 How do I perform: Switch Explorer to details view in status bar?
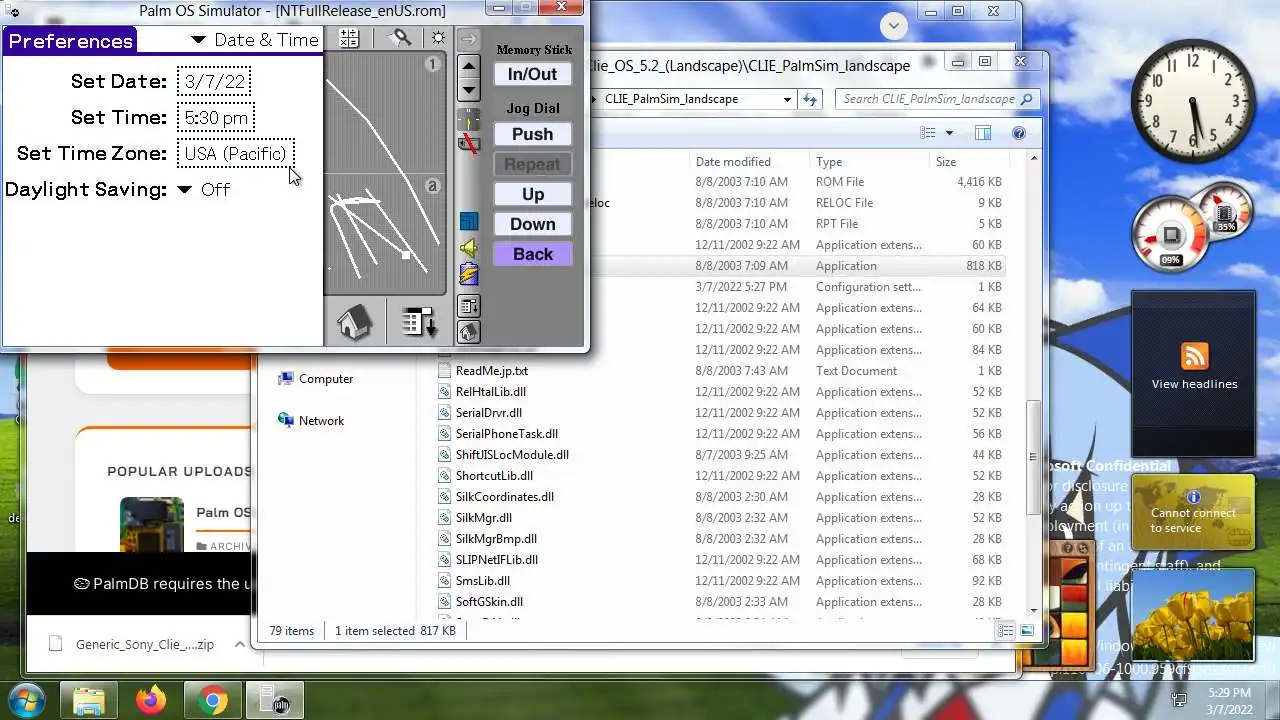coord(1005,630)
